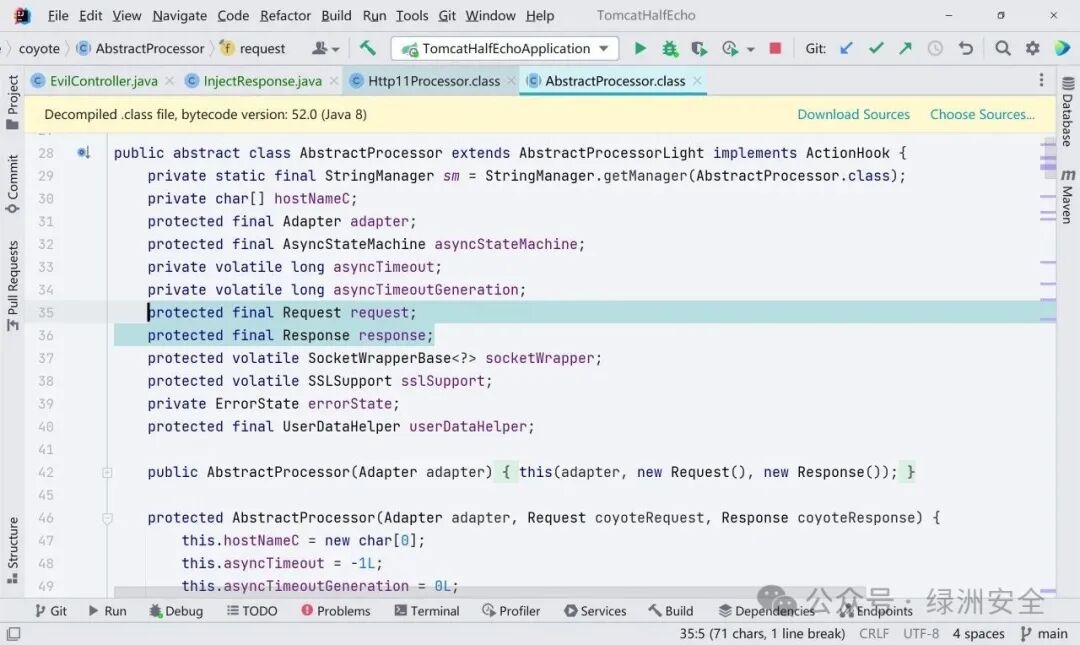
Task: Fold the constructor block at line 46
Action: [107, 518]
